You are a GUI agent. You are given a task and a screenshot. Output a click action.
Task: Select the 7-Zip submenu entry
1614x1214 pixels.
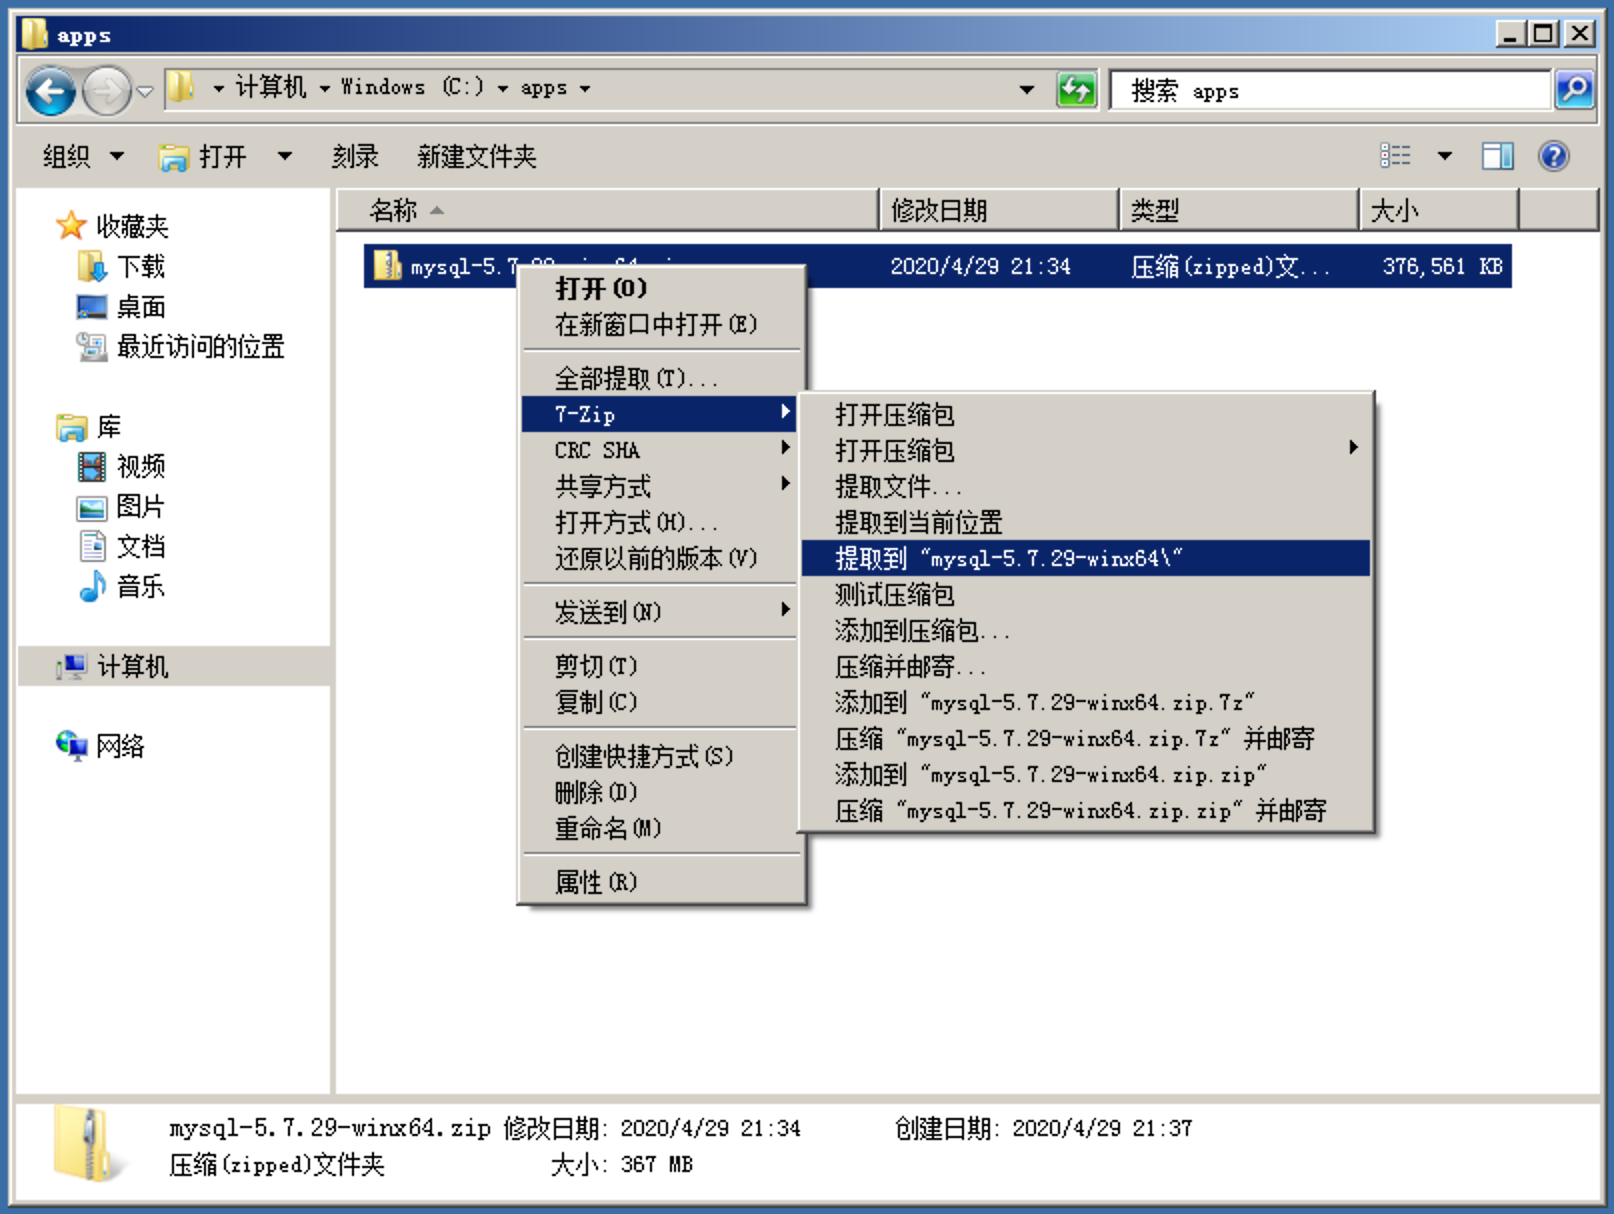(661, 414)
